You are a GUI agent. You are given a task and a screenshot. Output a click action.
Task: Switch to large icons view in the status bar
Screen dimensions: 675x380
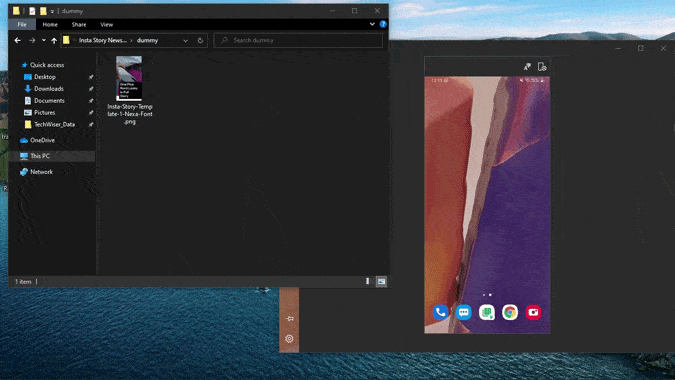coord(381,281)
